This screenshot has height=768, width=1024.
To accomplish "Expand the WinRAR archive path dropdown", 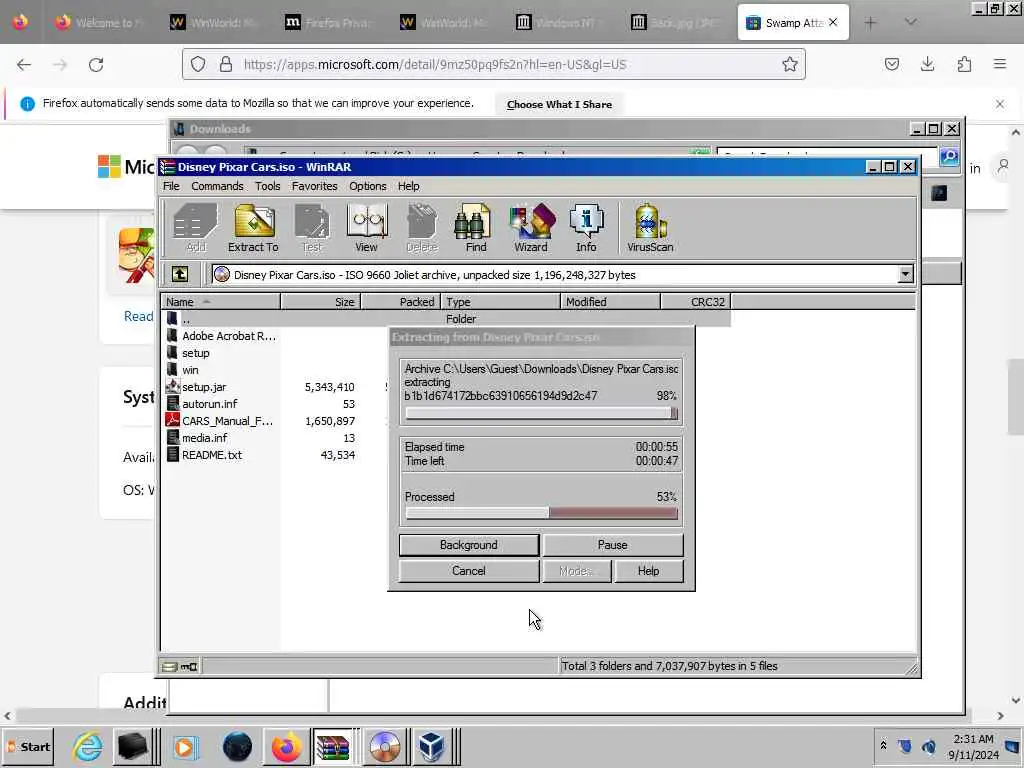I will tap(905, 274).
